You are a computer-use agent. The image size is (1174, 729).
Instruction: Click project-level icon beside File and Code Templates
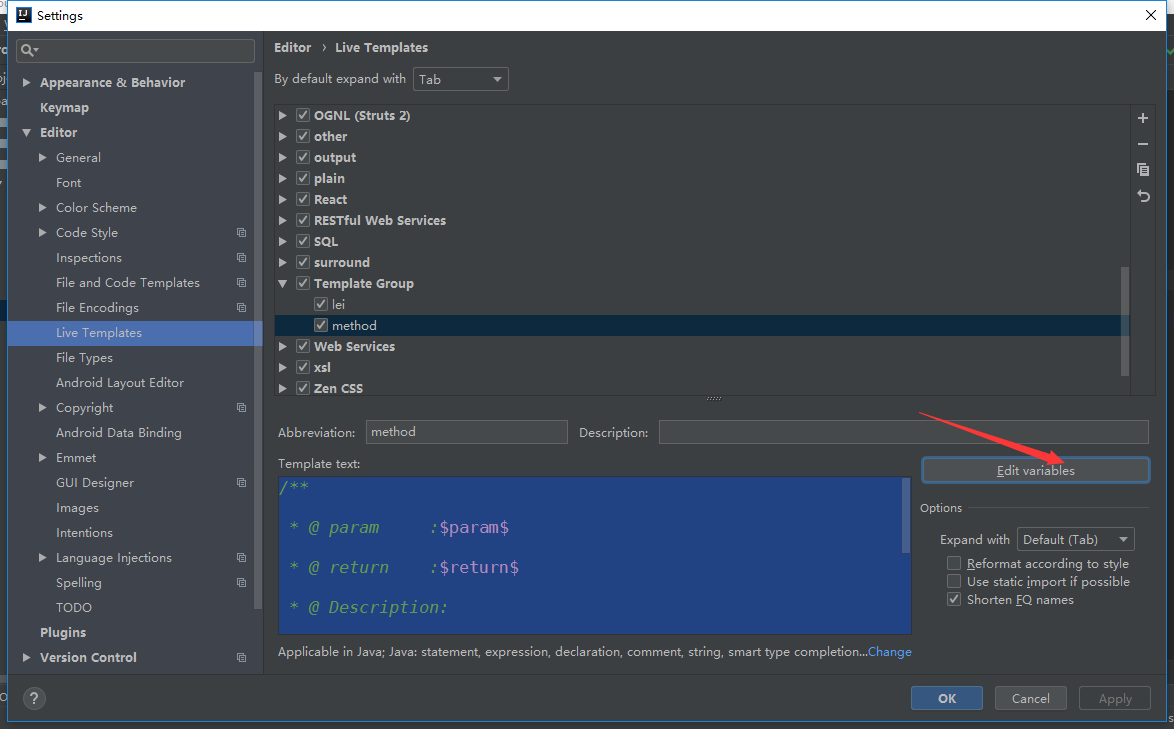point(241,283)
